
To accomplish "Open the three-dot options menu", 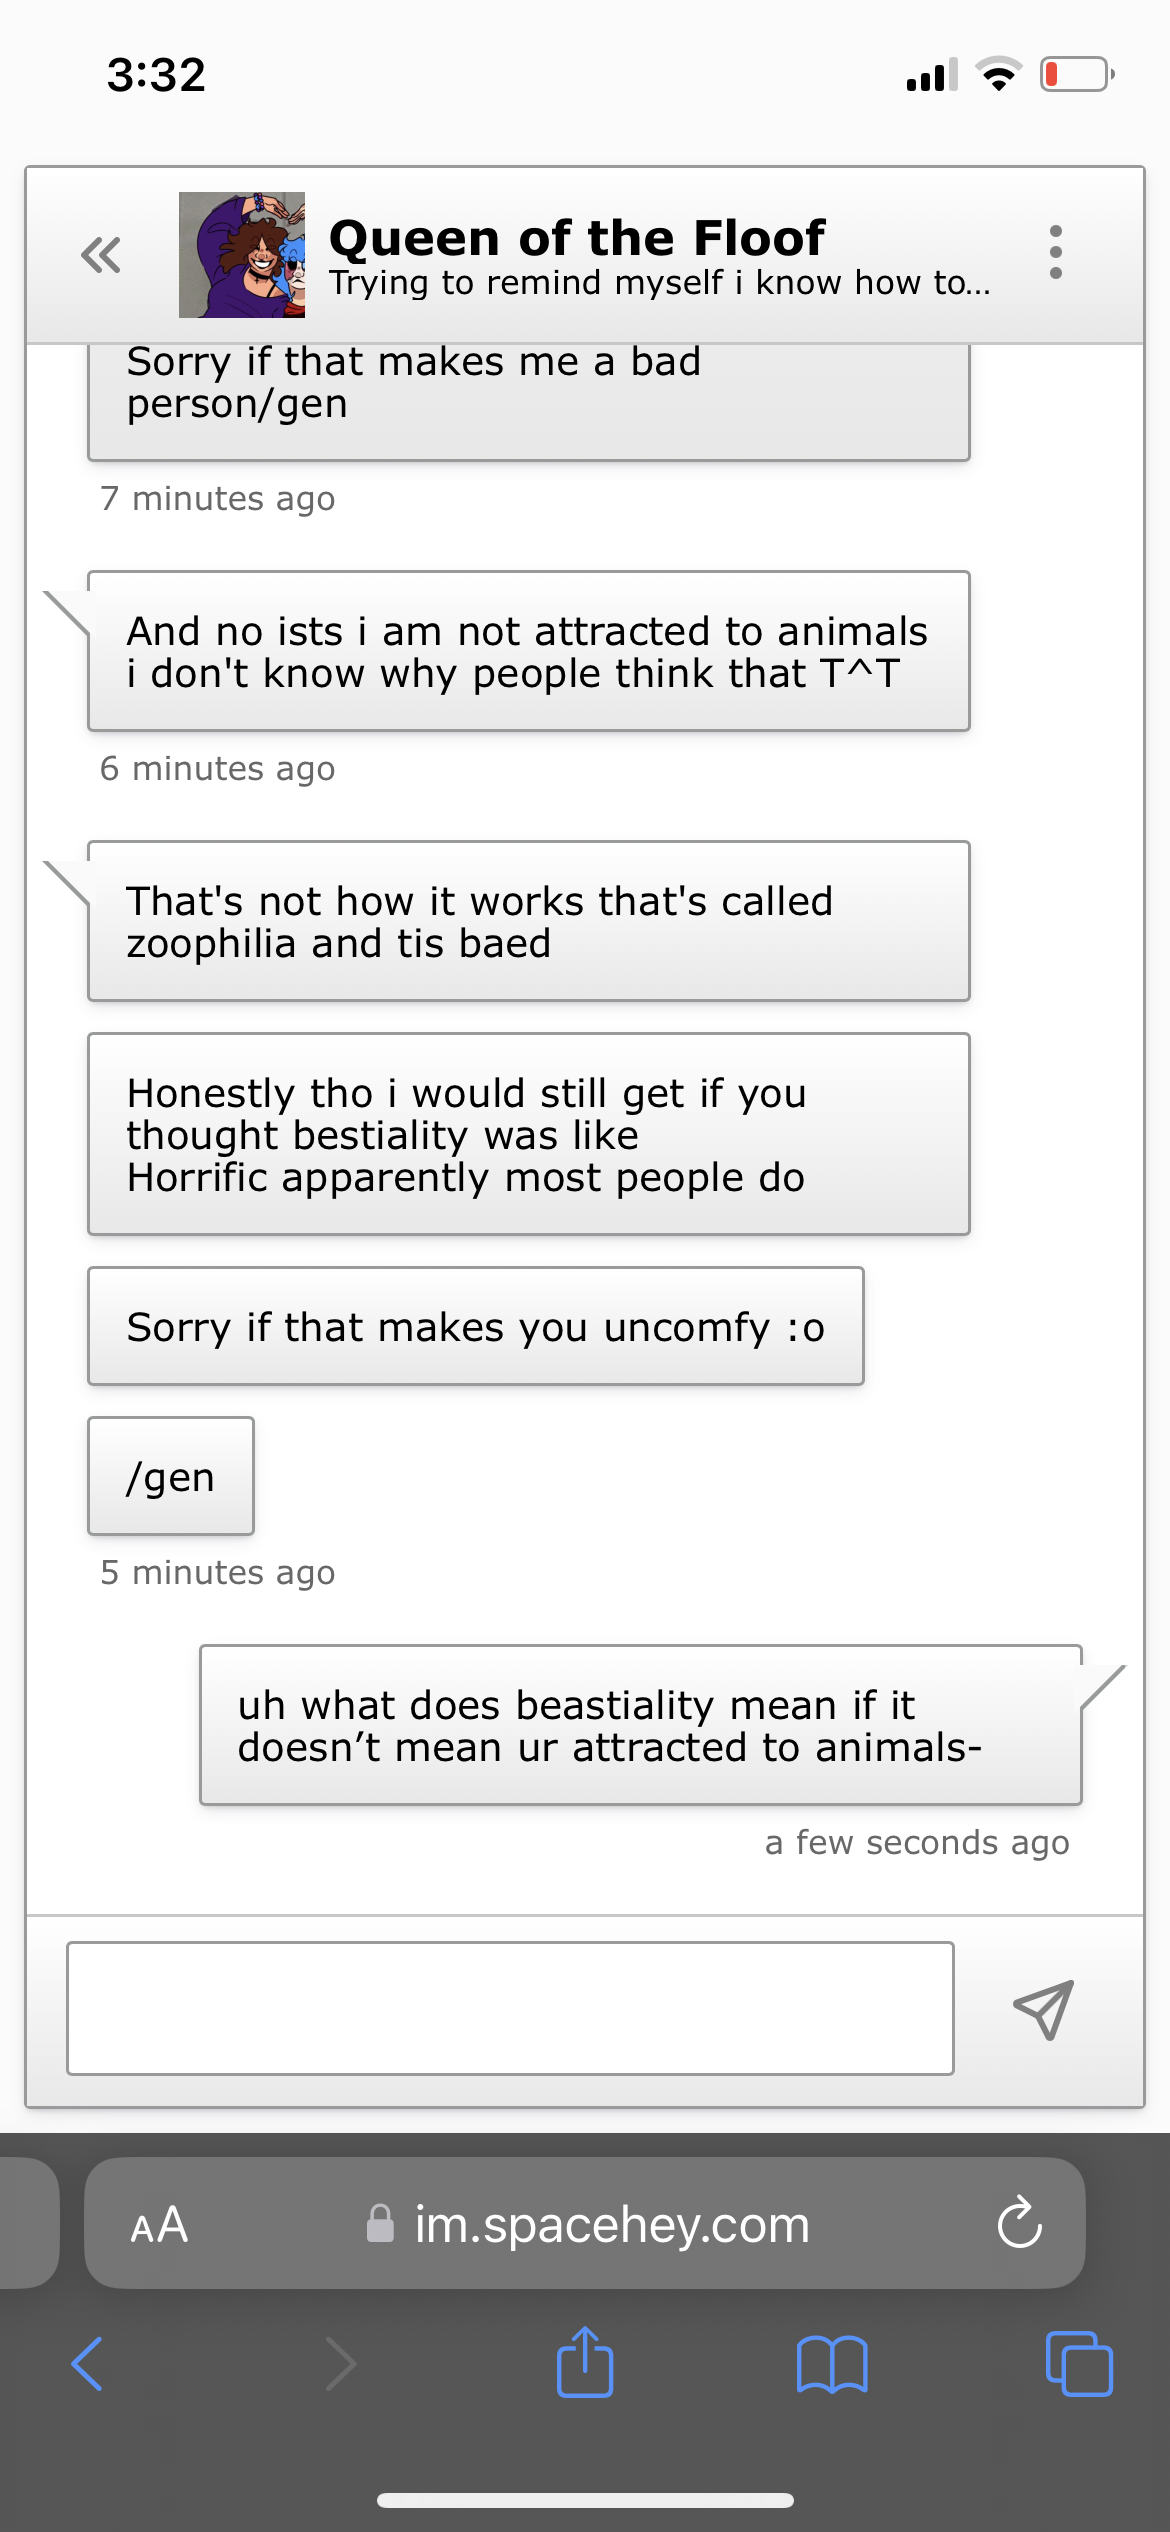I will 1055,252.
